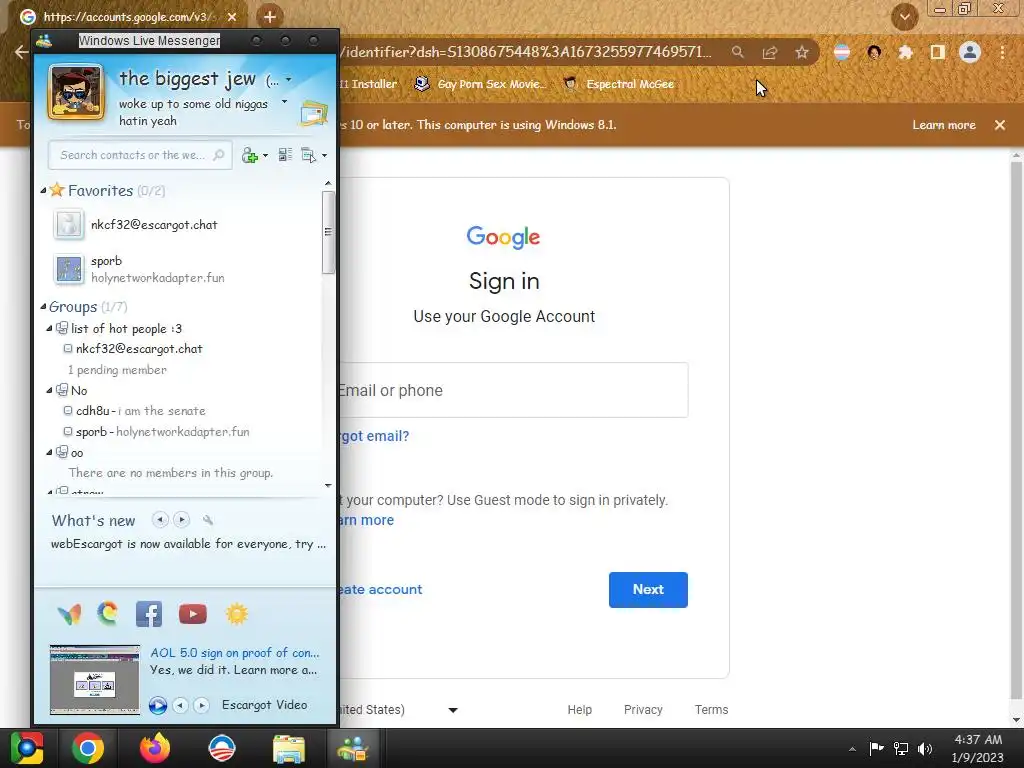Collapse the Favorites section

click(x=43, y=191)
